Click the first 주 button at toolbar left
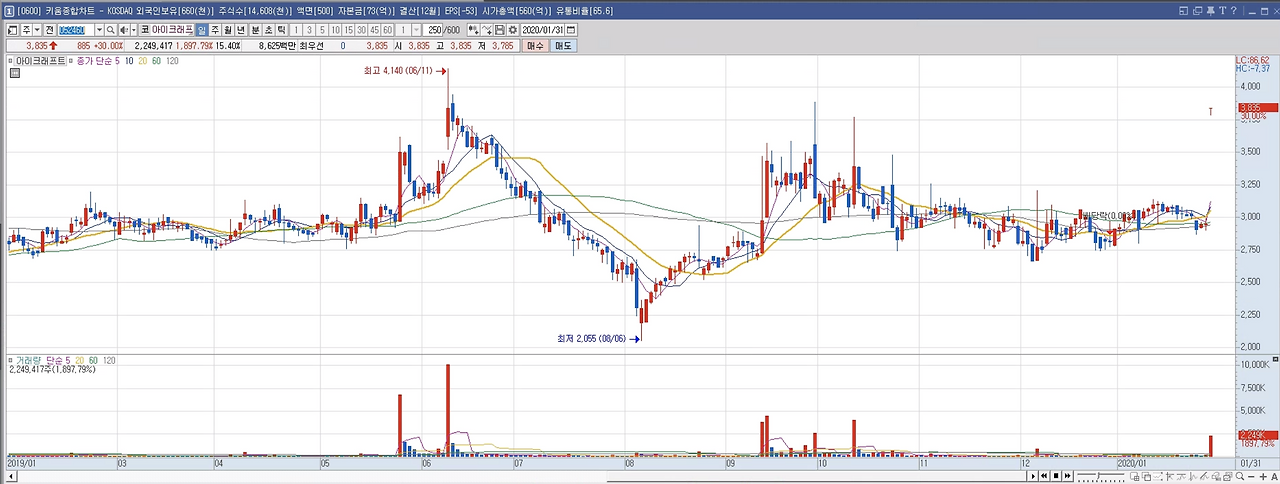Image resolution: width=1280 pixels, height=484 pixels. click(26, 30)
